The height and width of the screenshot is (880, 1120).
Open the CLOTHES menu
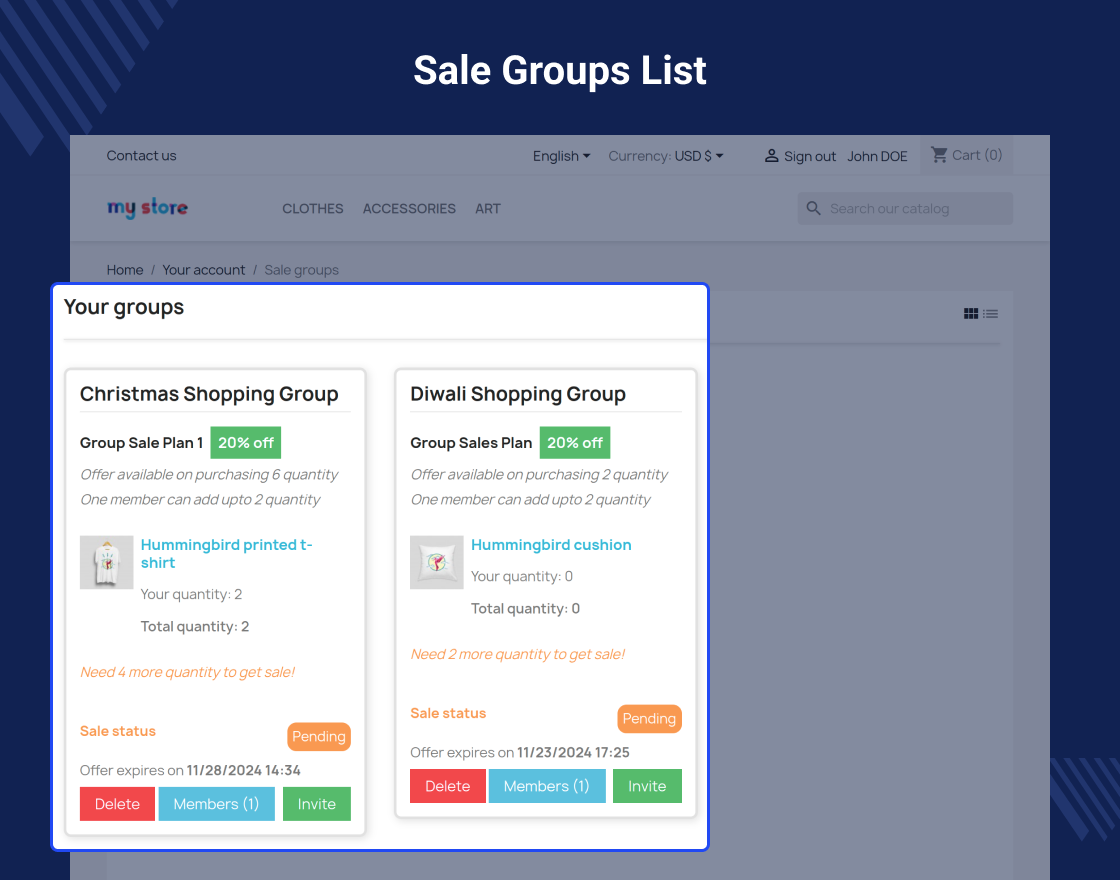coord(313,209)
